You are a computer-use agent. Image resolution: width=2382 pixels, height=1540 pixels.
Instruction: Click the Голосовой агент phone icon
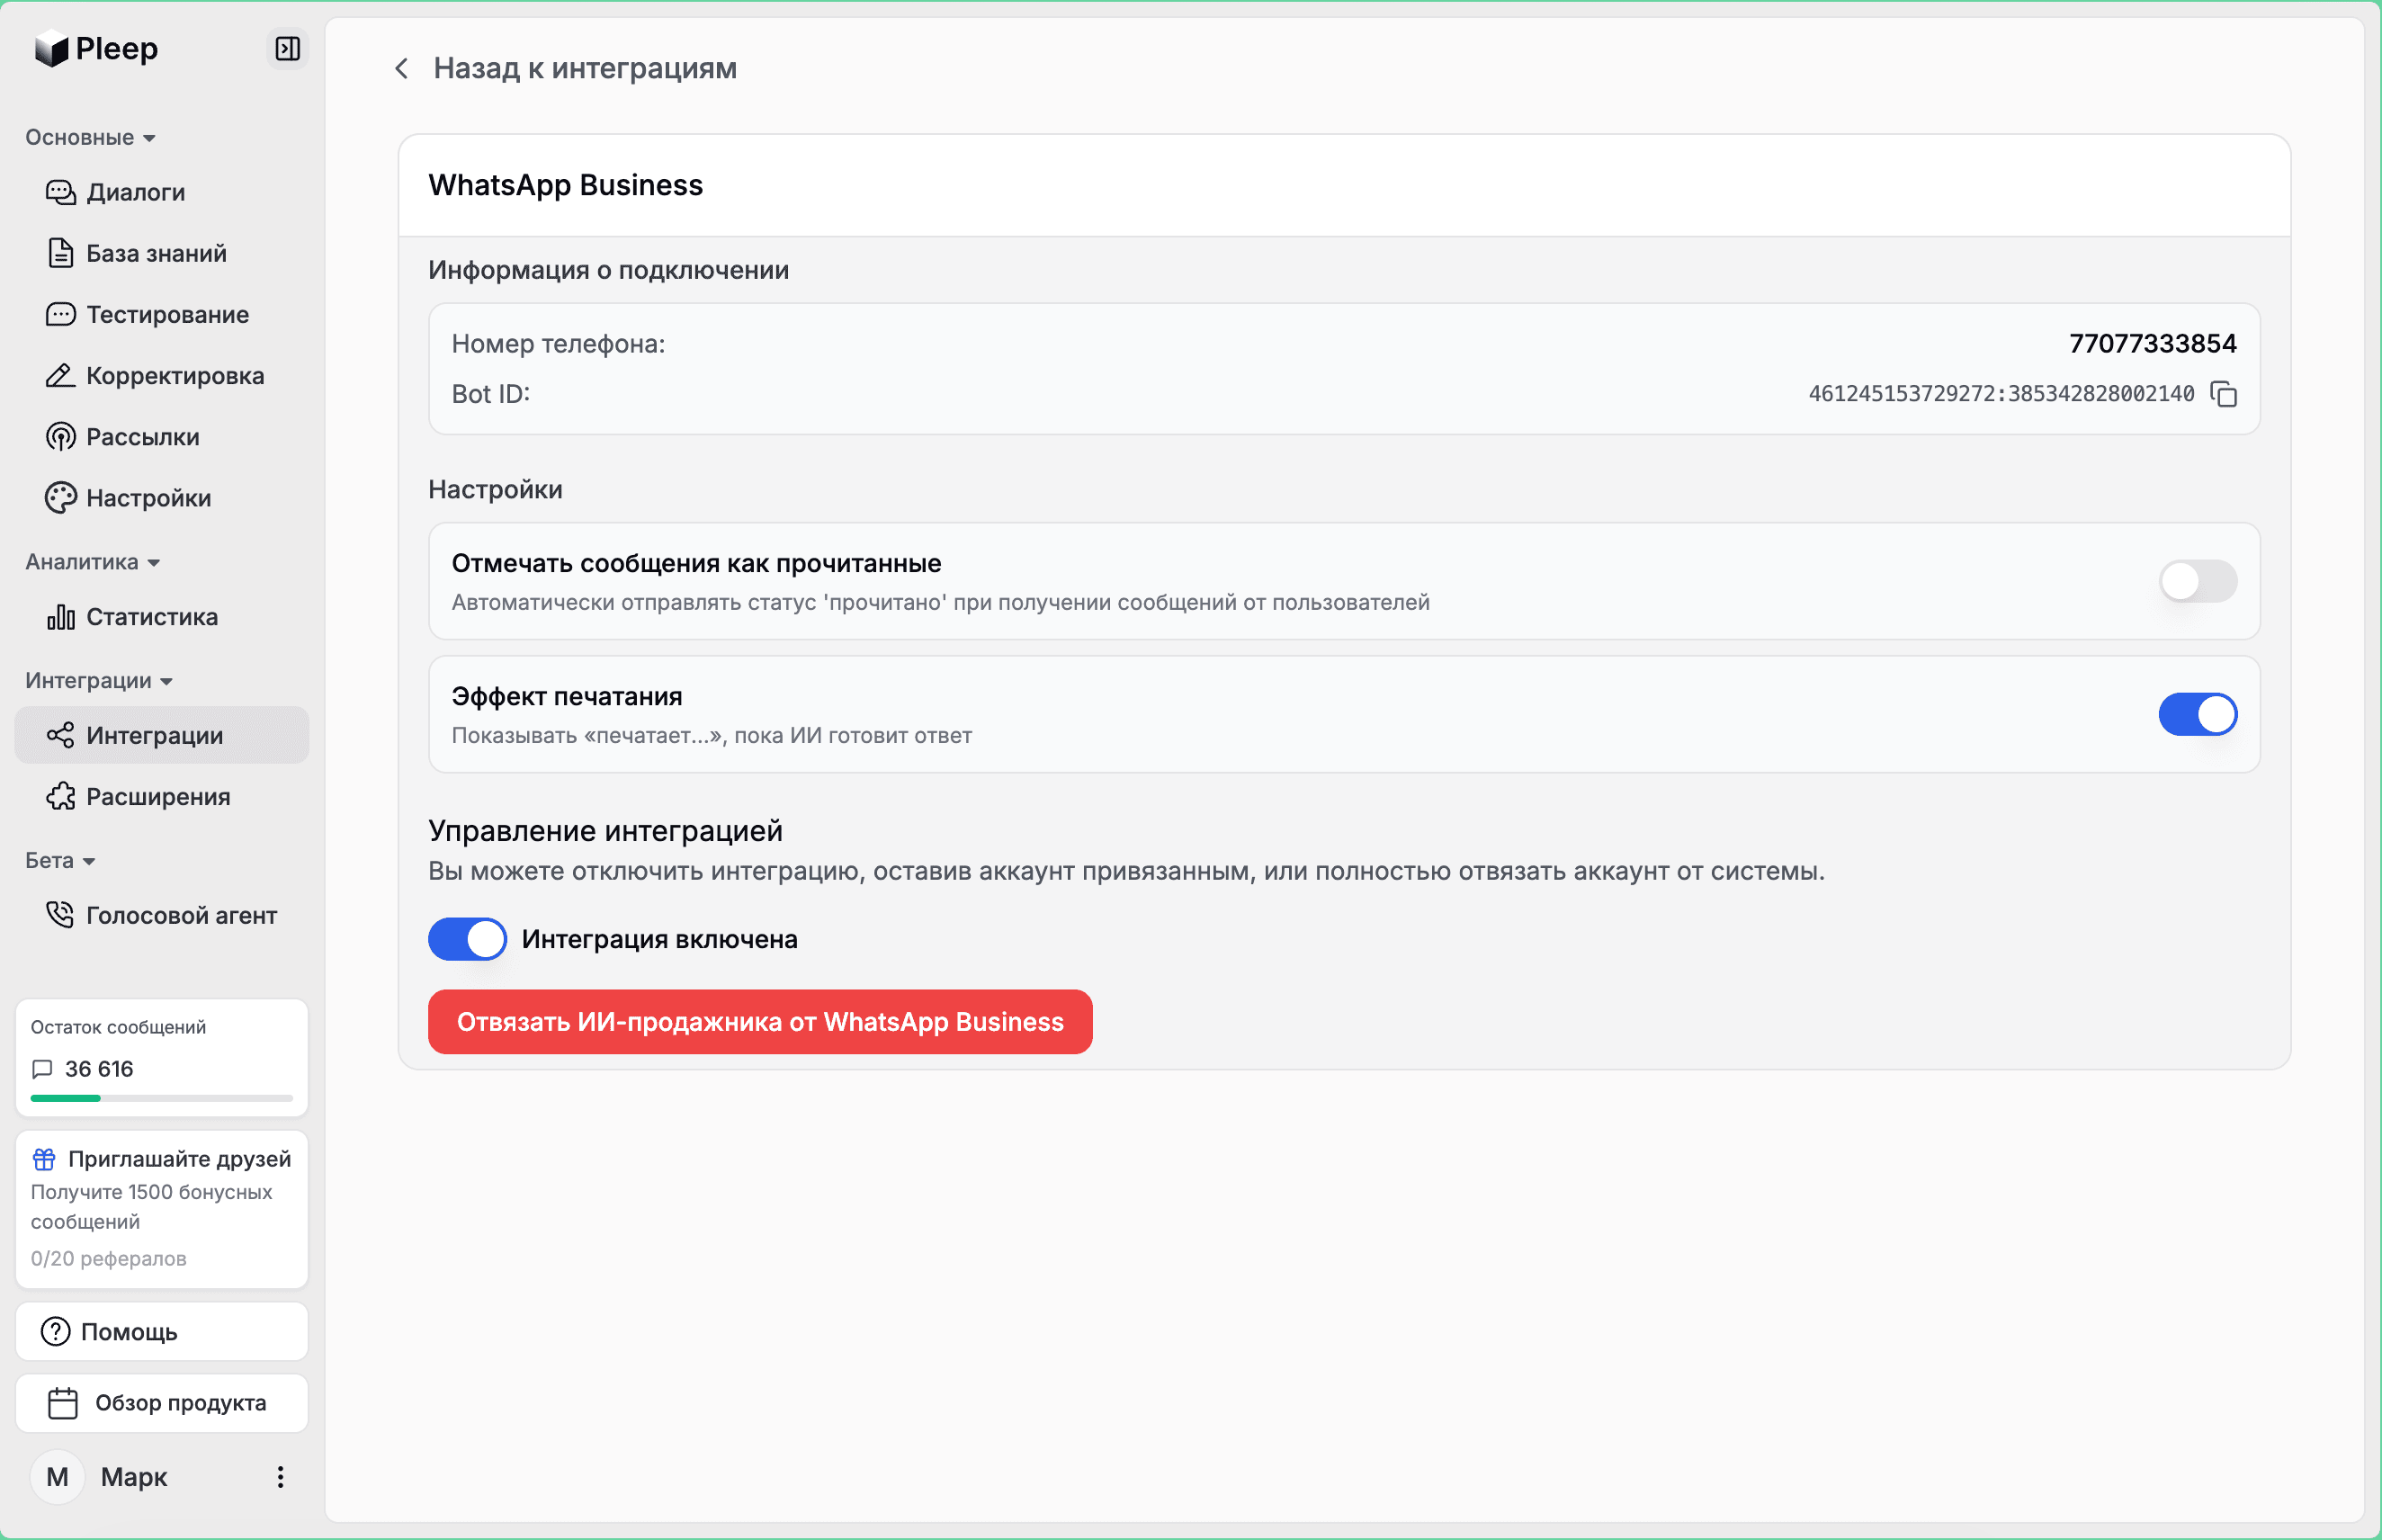point(60,915)
